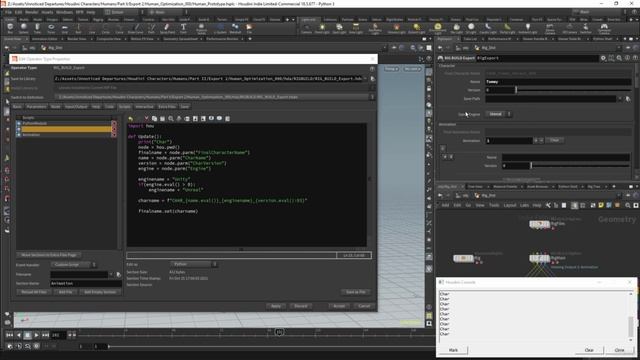Click Clear button in Houdini Console
640x360 pixels.
click(589, 350)
